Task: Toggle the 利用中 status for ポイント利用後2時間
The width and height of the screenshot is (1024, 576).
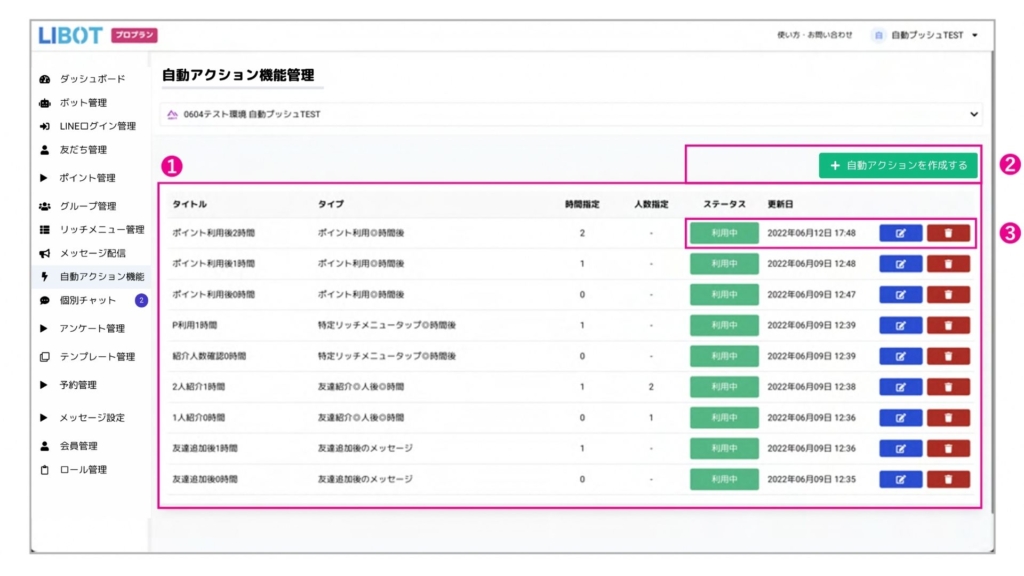Action: [724, 233]
